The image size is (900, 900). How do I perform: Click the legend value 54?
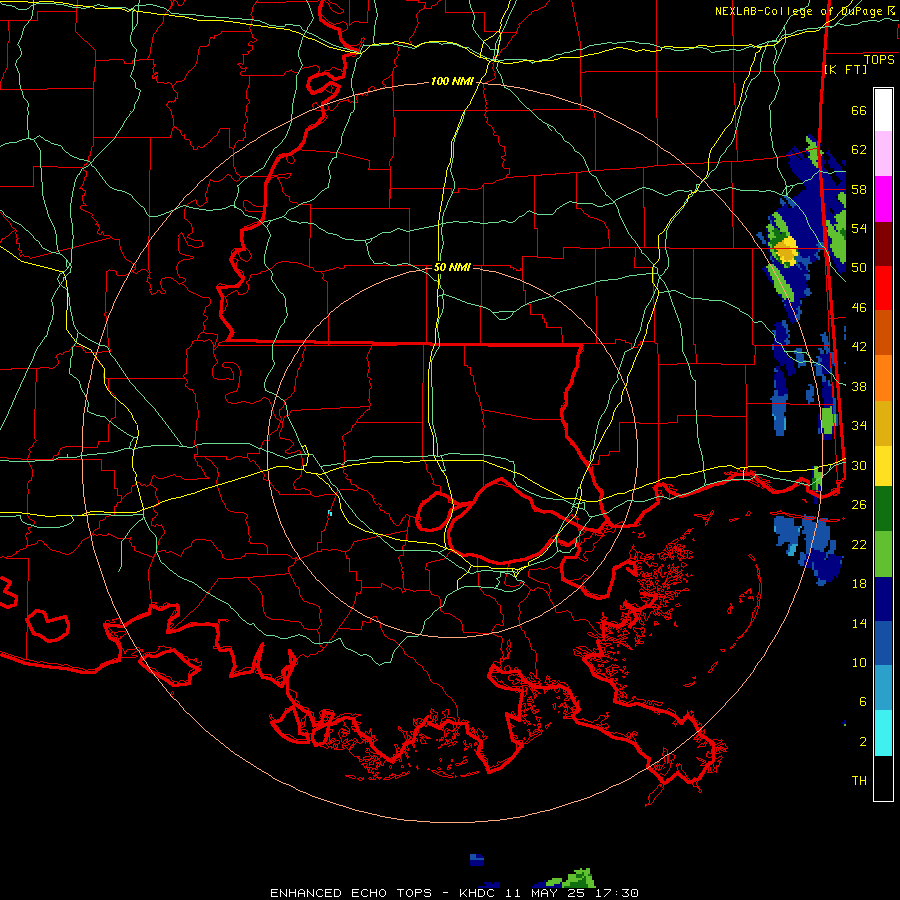pyautogui.click(x=859, y=228)
